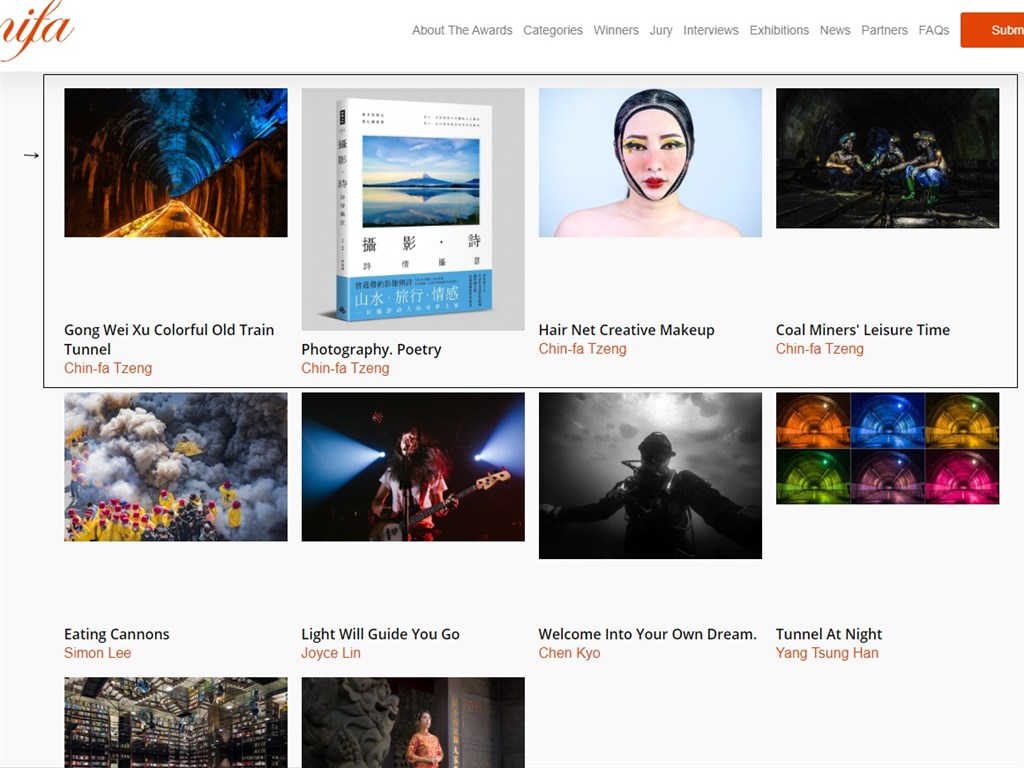Click author link Joyce Lin
Image resolution: width=1024 pixels, height=768 pixels.
coord(330,652)
